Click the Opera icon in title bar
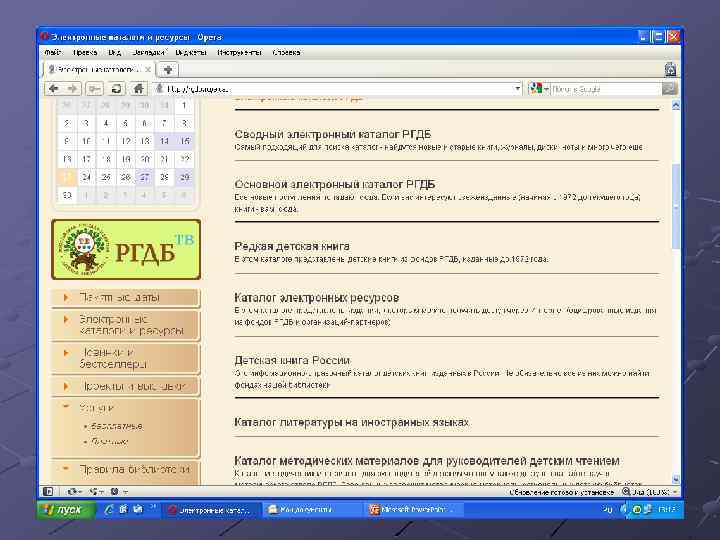 pos(45,36)
